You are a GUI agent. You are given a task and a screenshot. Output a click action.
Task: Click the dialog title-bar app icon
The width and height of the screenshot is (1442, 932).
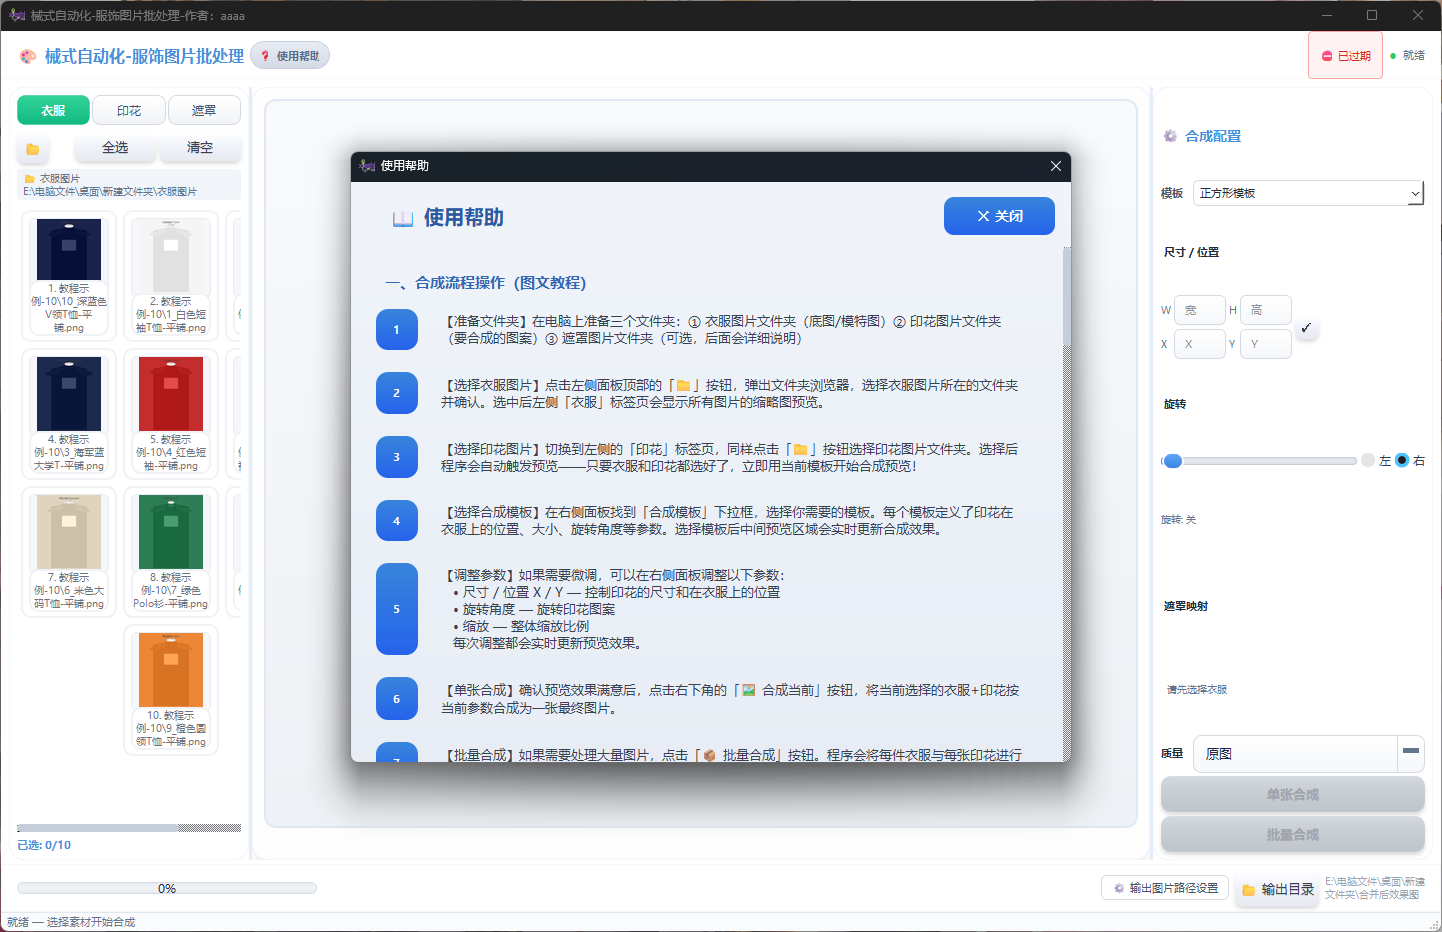tap(367, 166)
